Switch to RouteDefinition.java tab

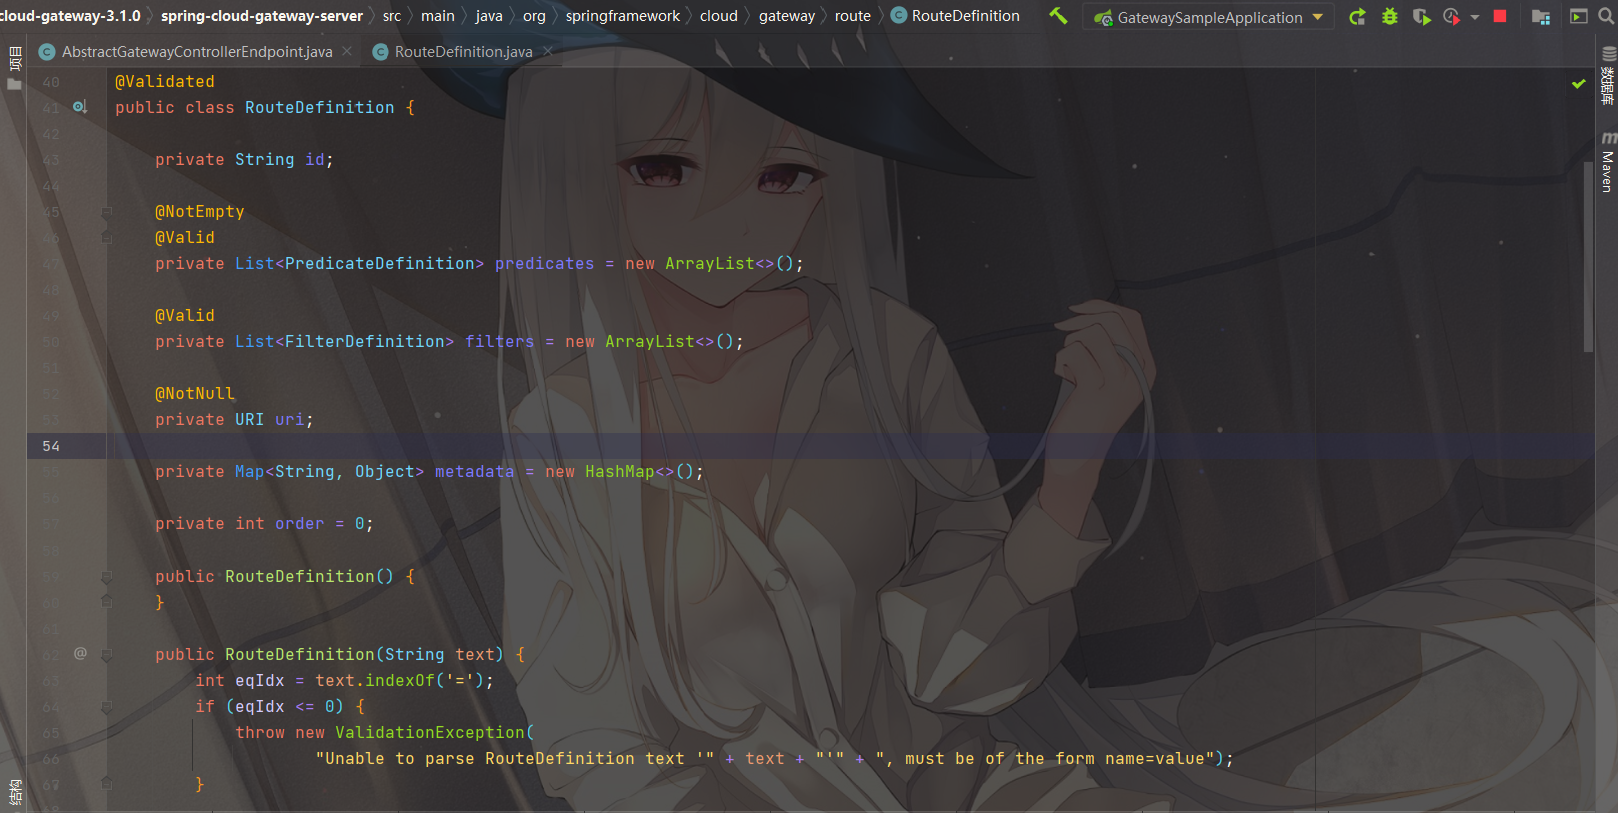[463, 51]
